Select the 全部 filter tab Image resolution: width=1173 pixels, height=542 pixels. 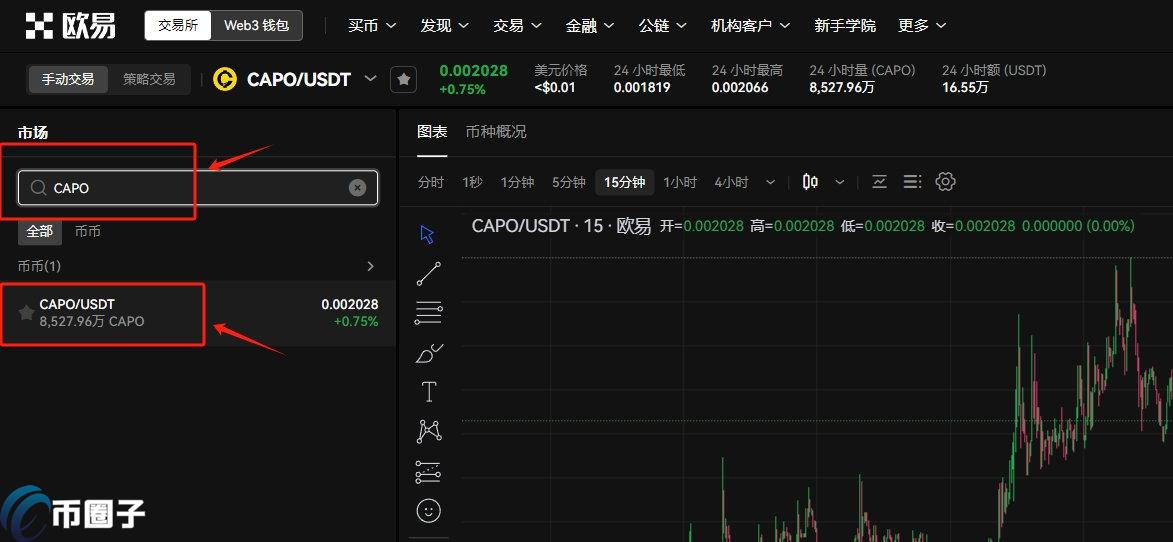[x=40, y=231]
